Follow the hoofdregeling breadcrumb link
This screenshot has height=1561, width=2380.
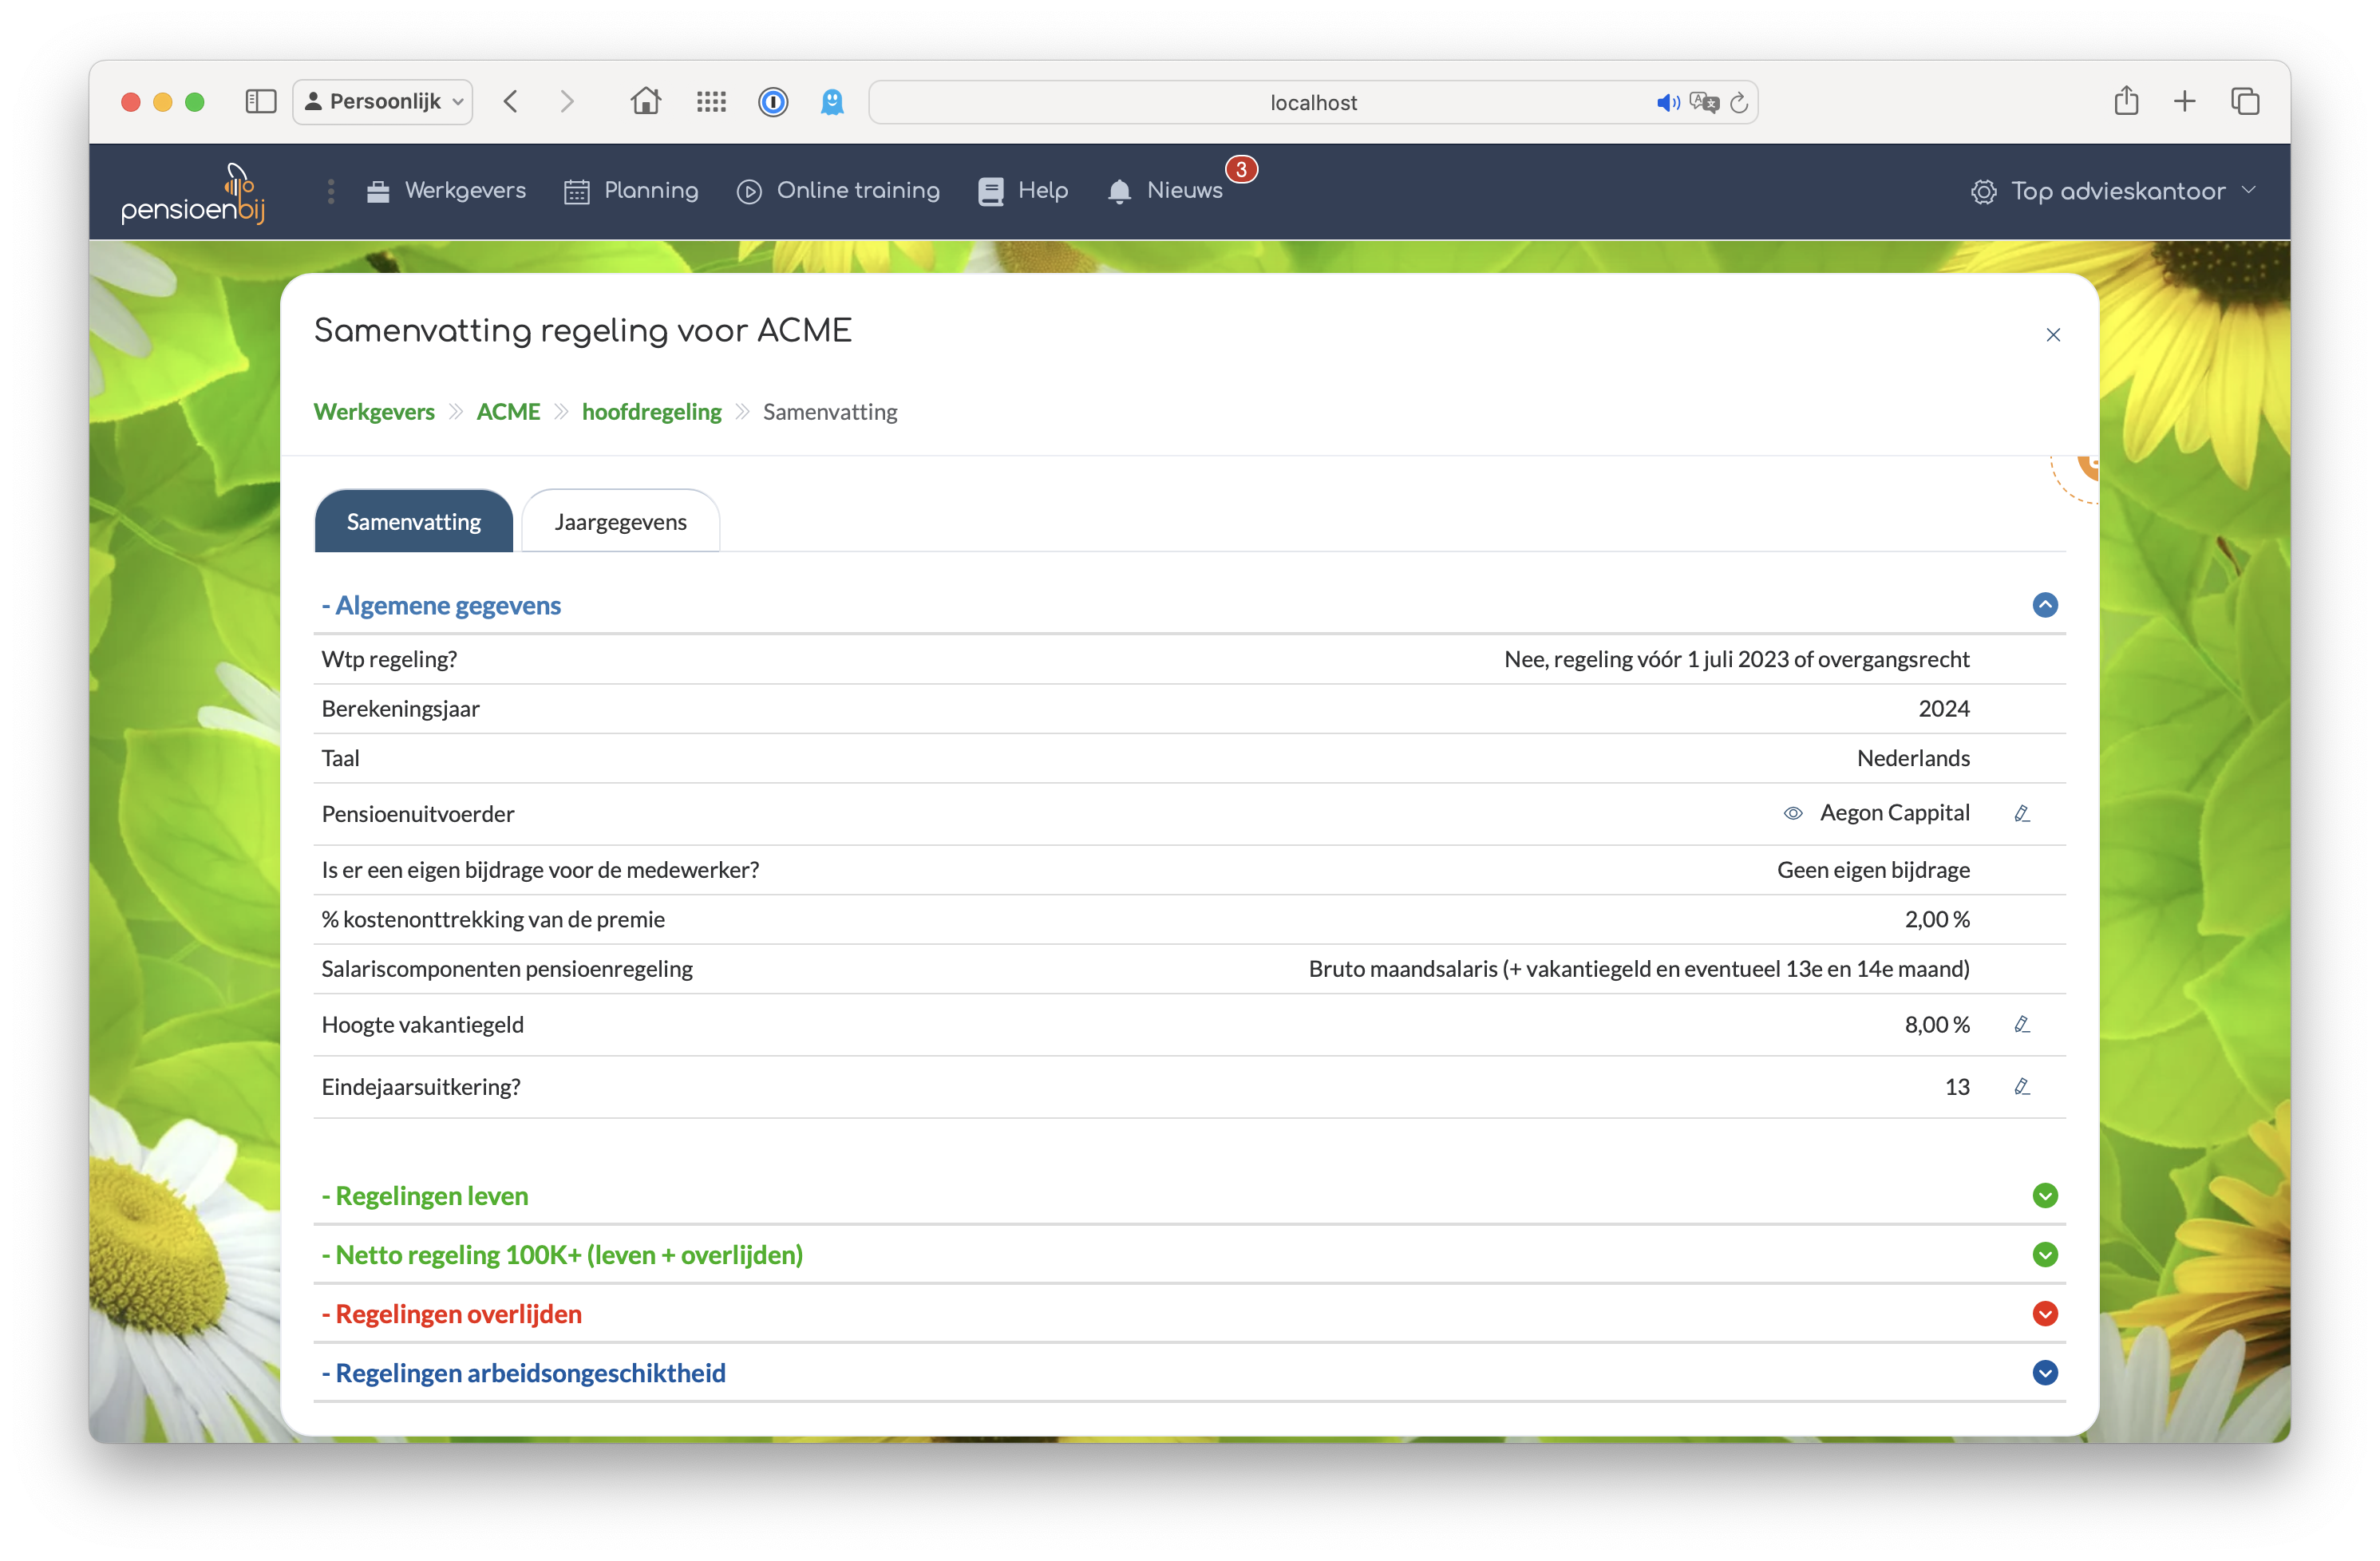pos(651,412)
